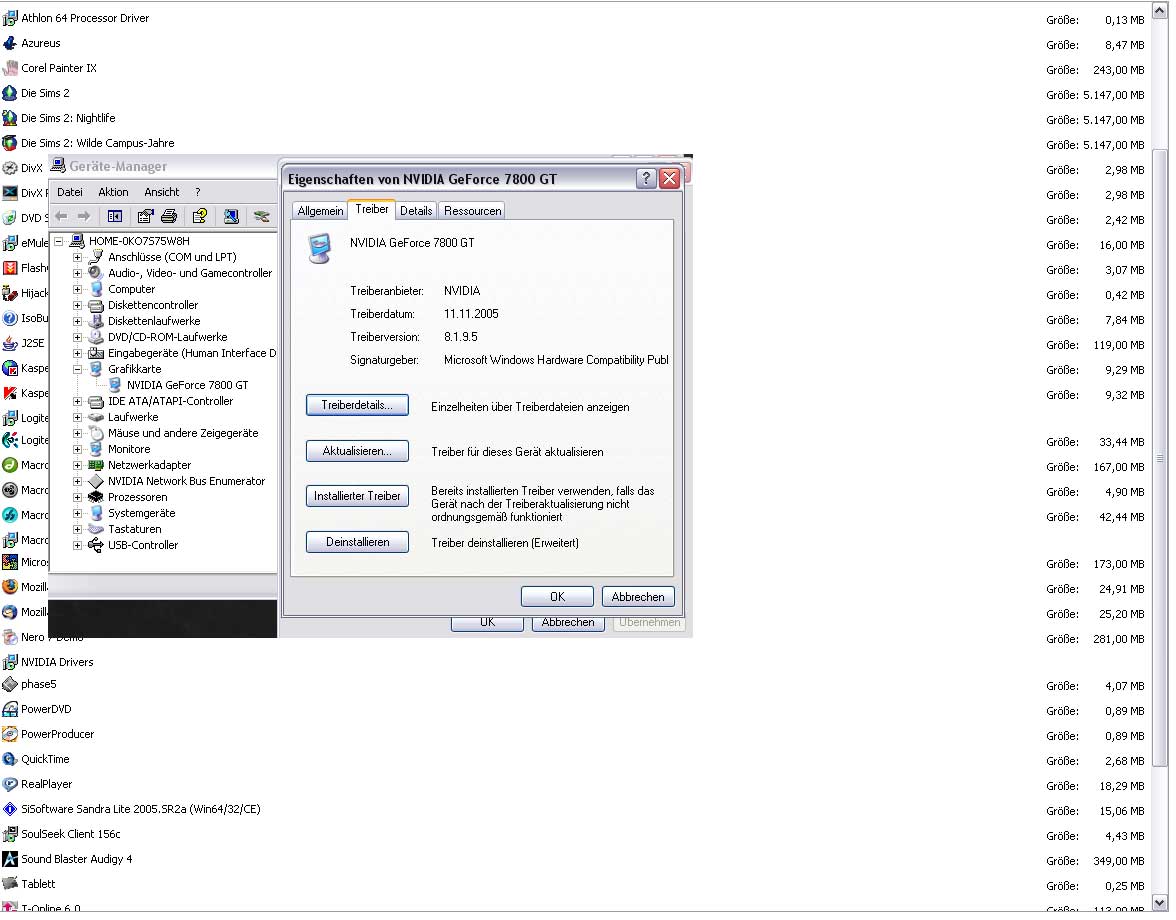The height and width of the screenshot is (920, 1176).
Task: Click the Back arrow in Geräte-Manager toolbar
Action: click(62, 217)
